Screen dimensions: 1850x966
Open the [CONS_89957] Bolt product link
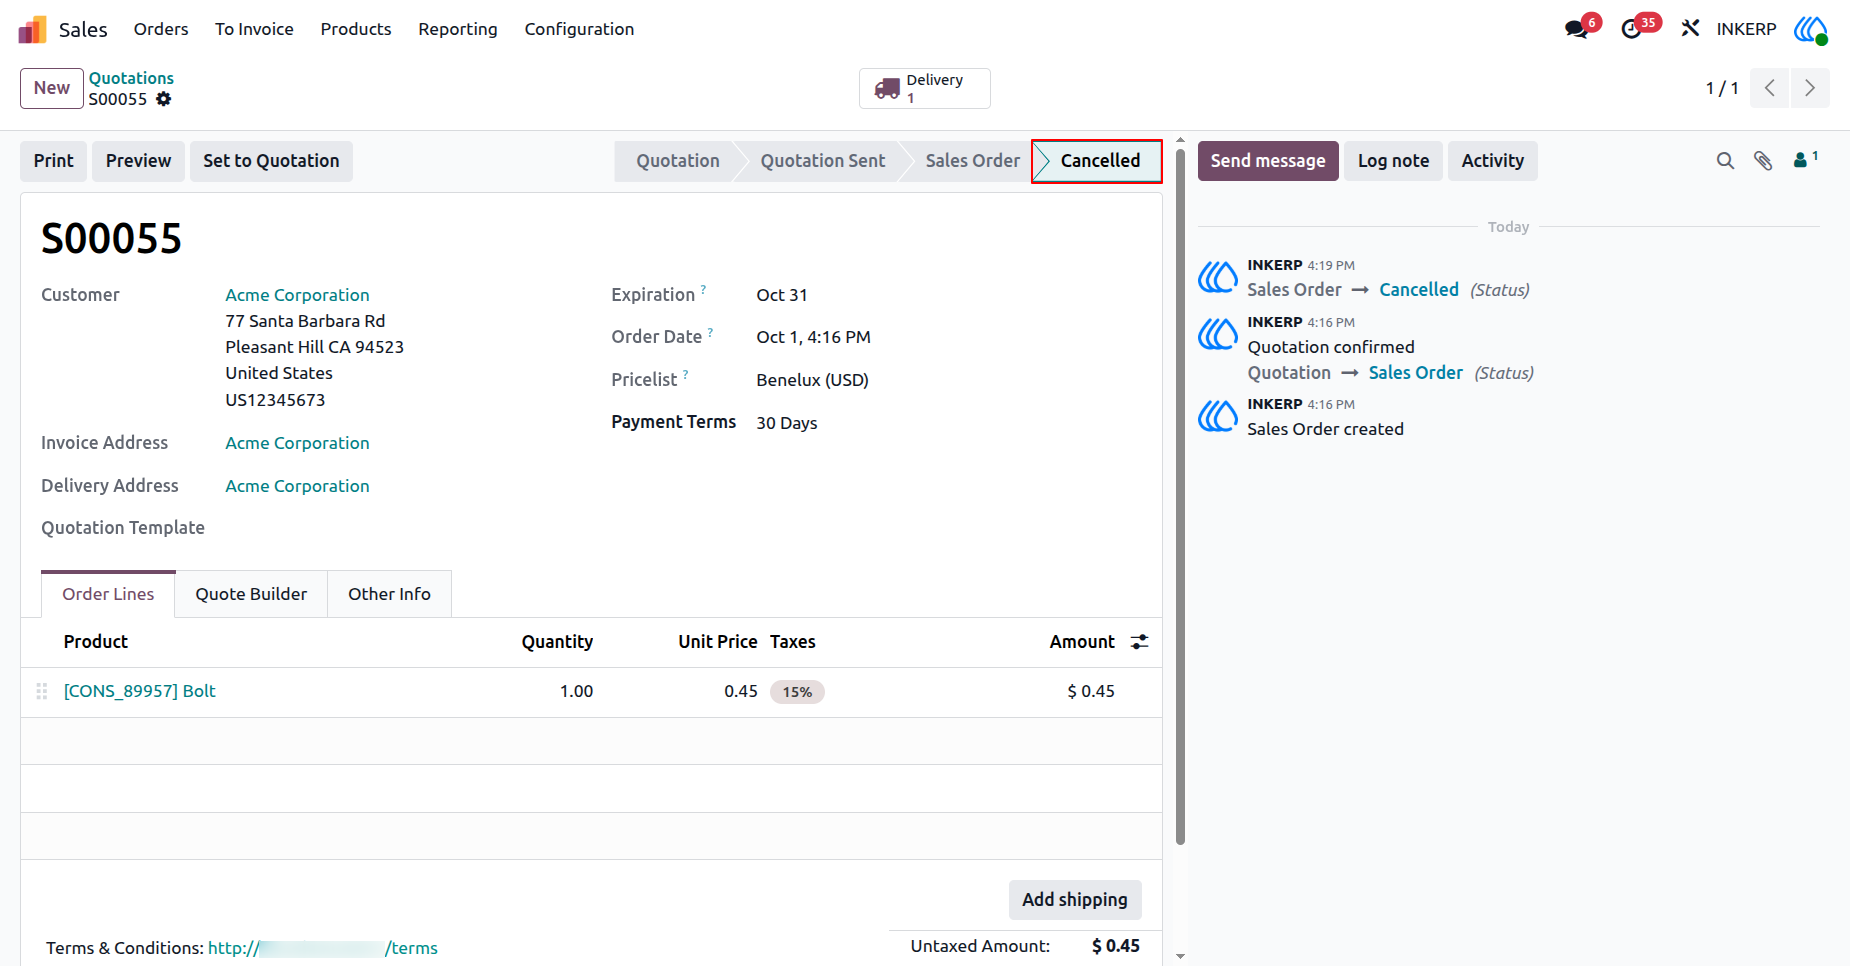(140, 691)
